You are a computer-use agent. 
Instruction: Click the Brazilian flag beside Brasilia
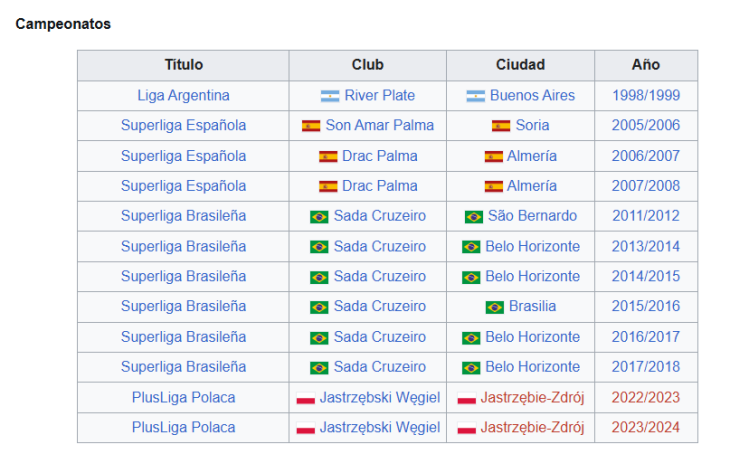click(x=495, y=307)
